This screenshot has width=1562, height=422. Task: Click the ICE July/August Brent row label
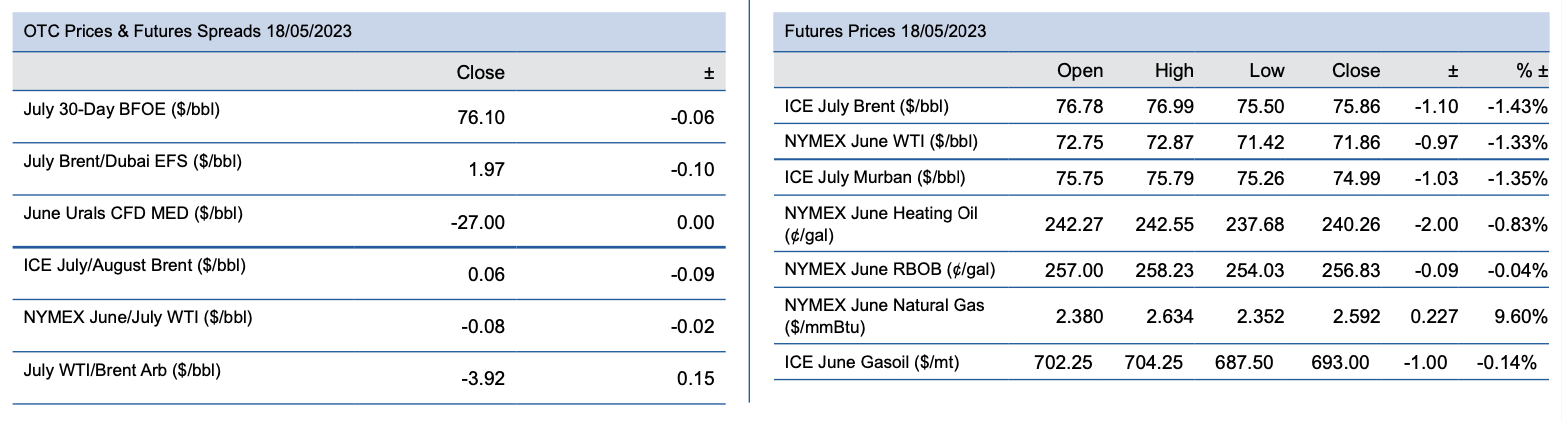coord(134,265)
